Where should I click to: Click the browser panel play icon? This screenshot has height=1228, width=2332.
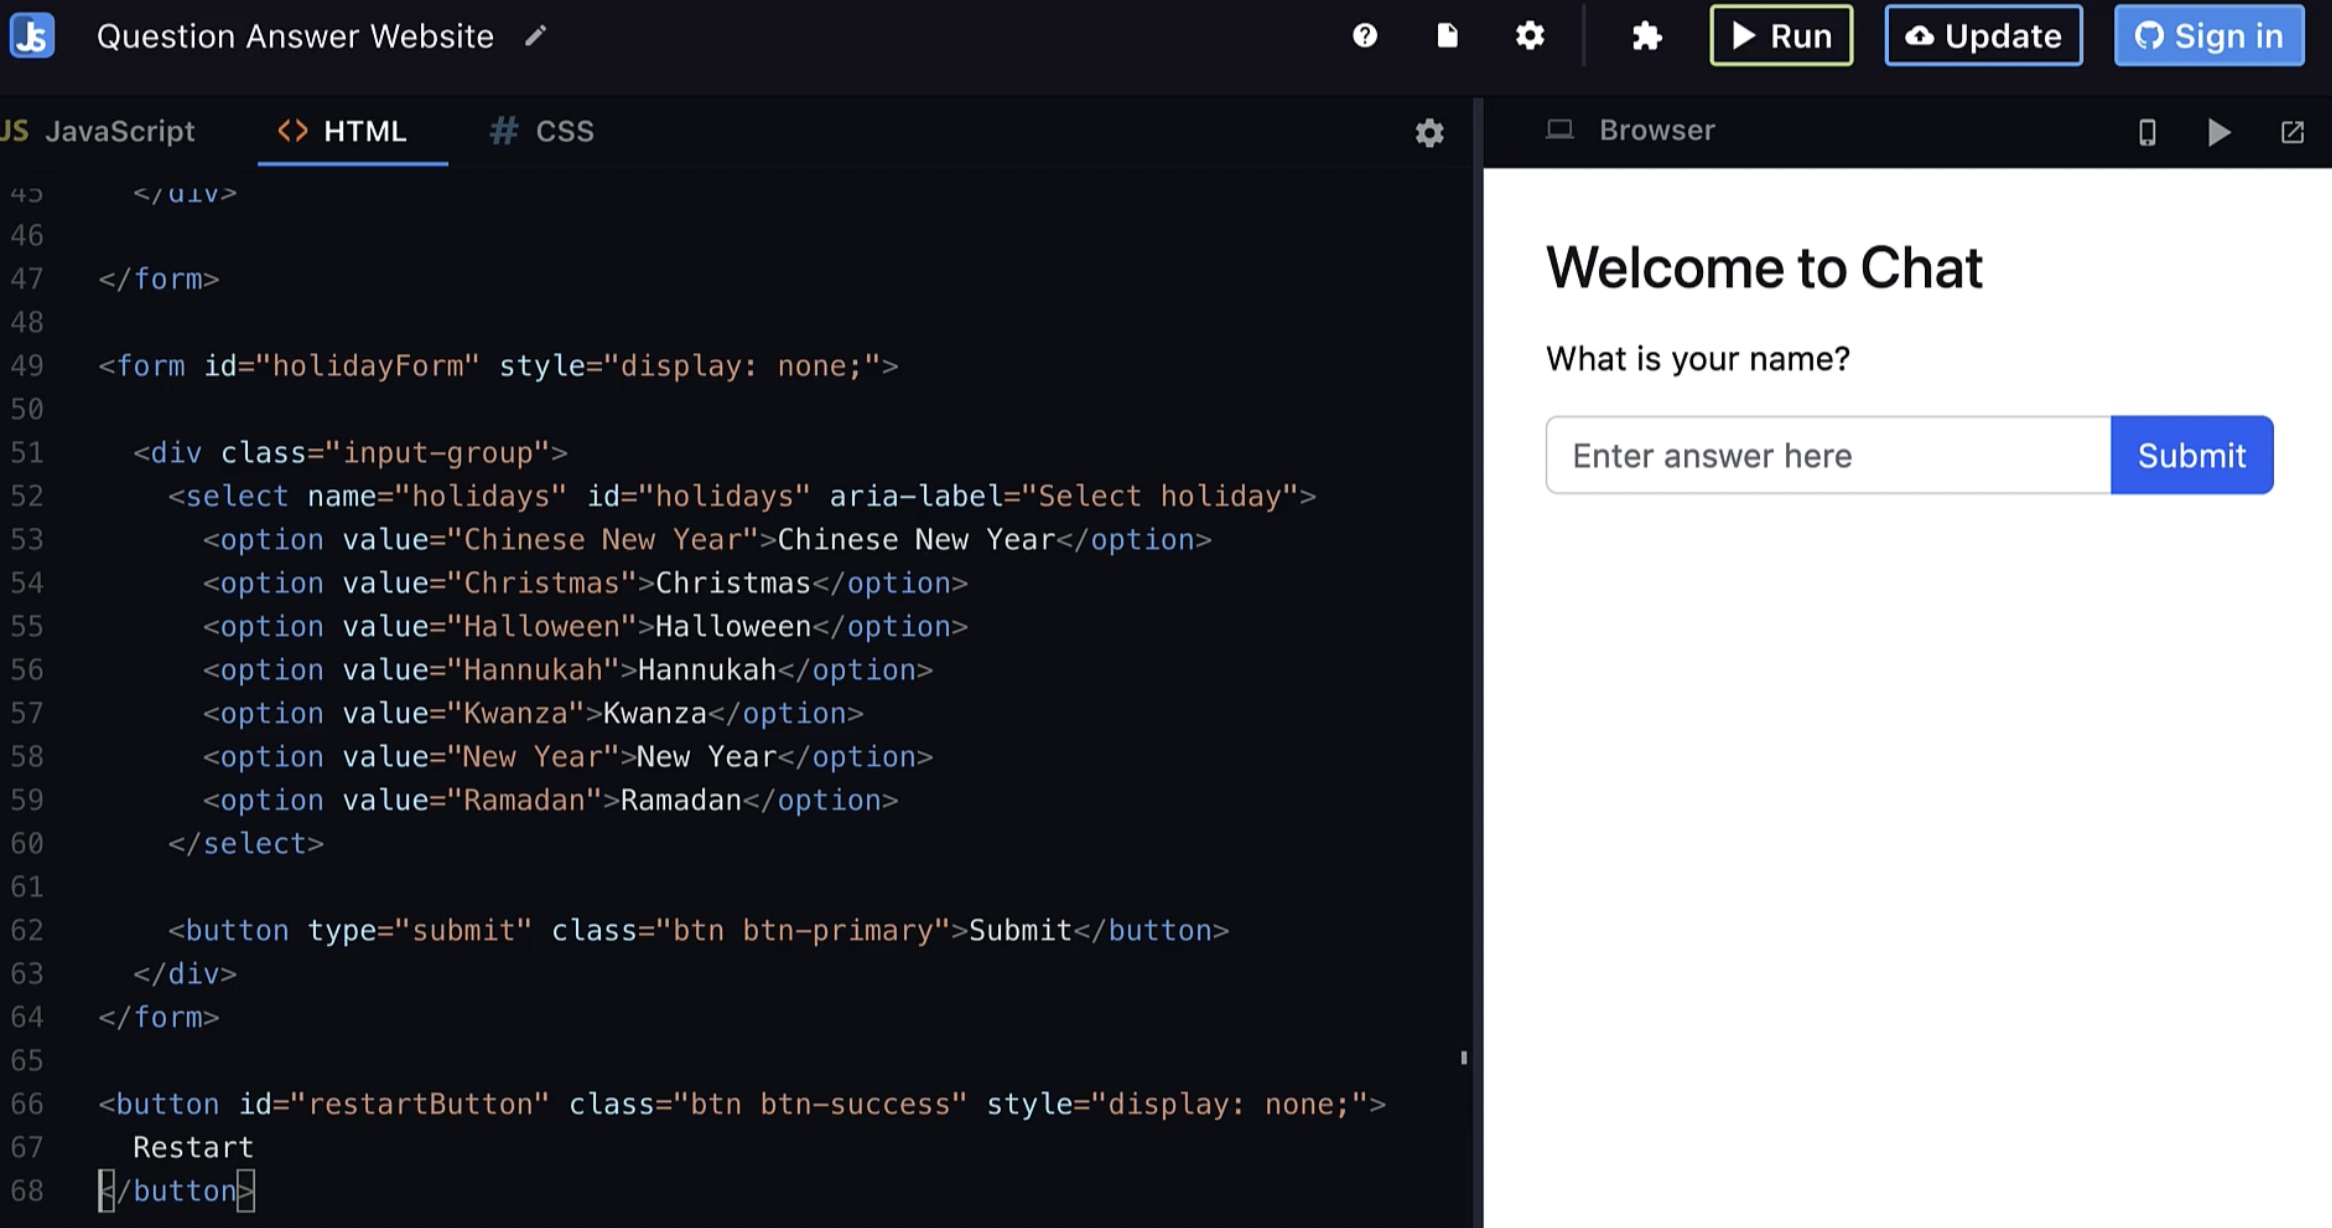[2219, 132]
